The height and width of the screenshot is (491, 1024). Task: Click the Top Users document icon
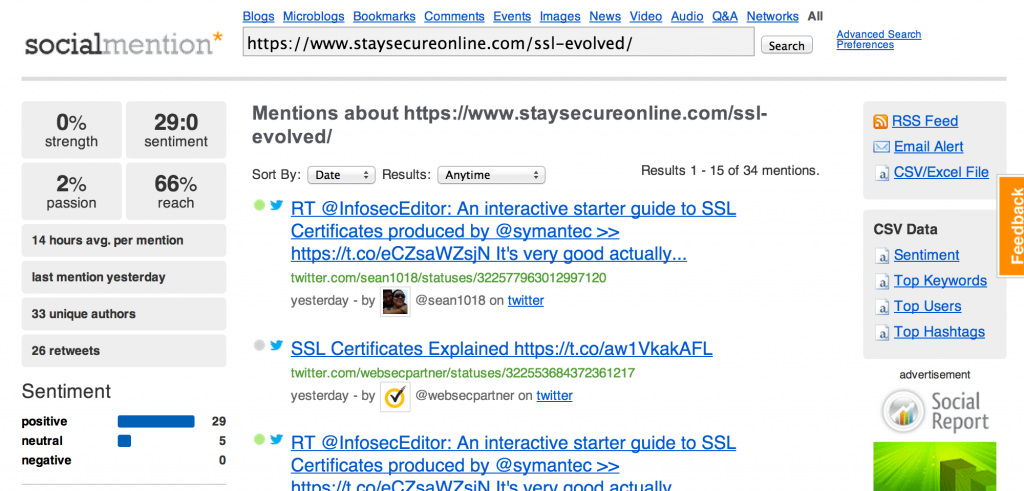(882, 307)
